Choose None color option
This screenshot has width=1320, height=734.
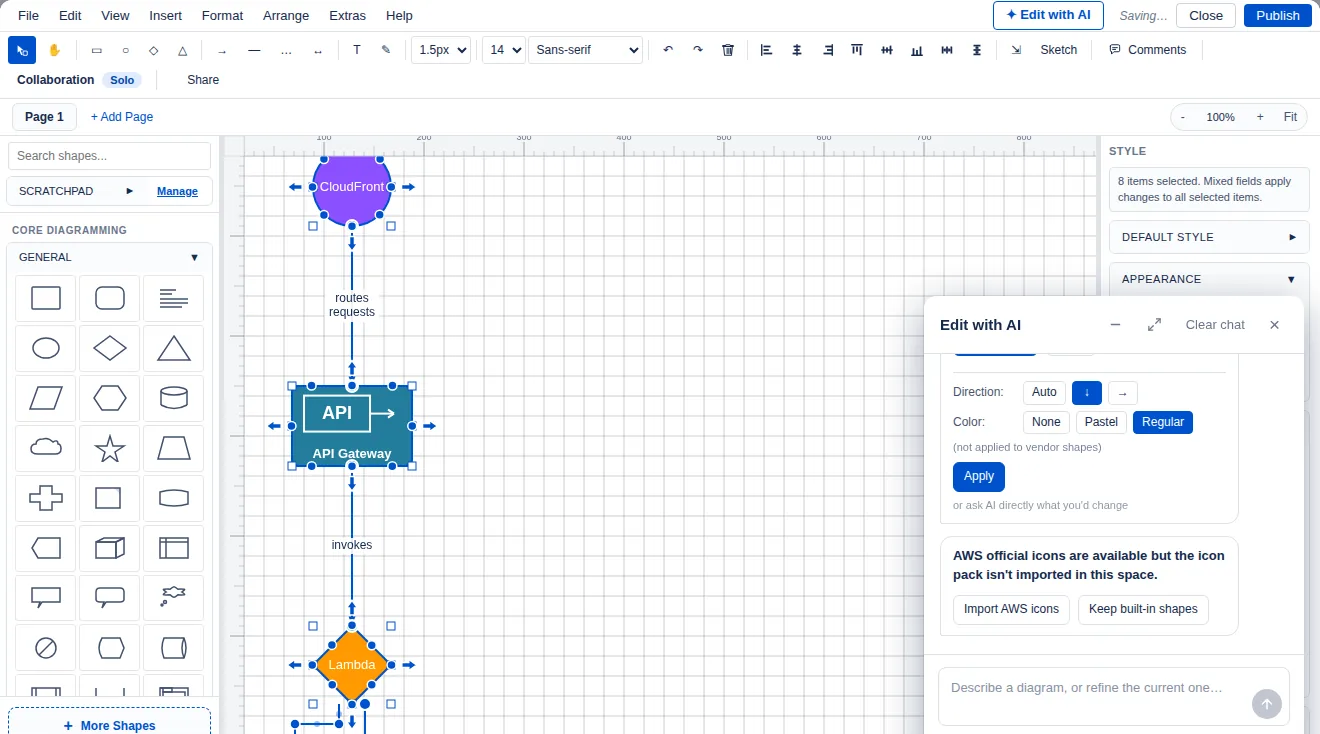1046,422
